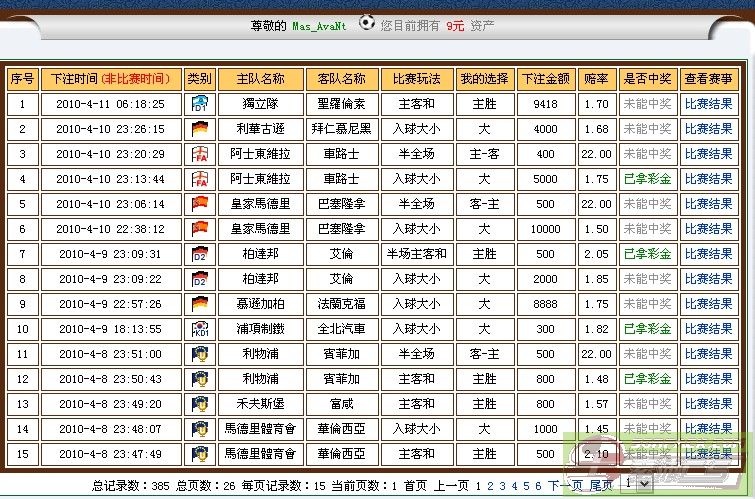Click the Mas_AvaNt username

tap(320, 26)
